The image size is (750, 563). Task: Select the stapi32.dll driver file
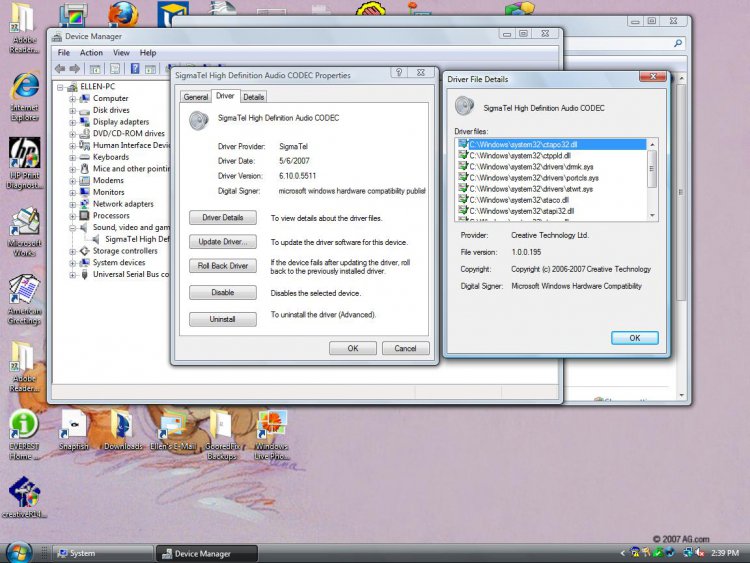[521, 211]
